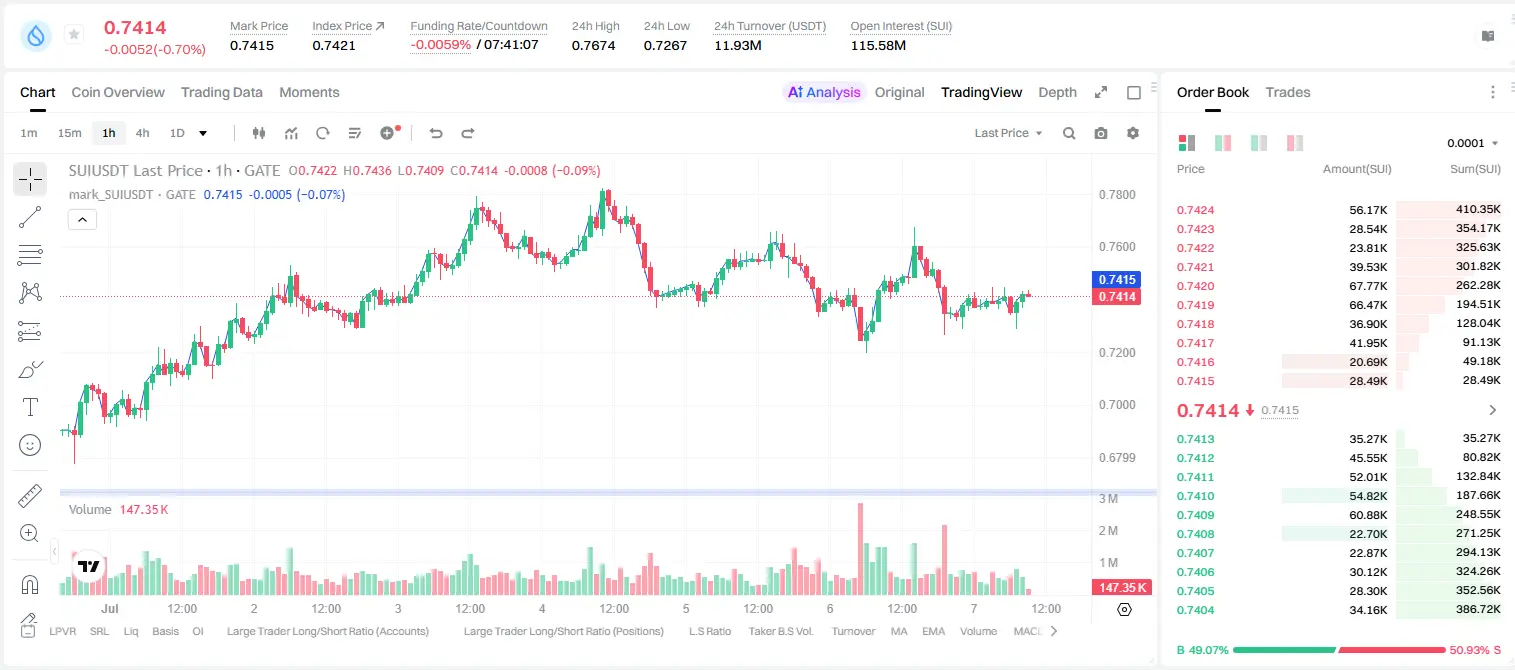Viewport: 1515px width, 670px height.
Task: Expand more time interval options arrow
Action: tap(203, 133)
